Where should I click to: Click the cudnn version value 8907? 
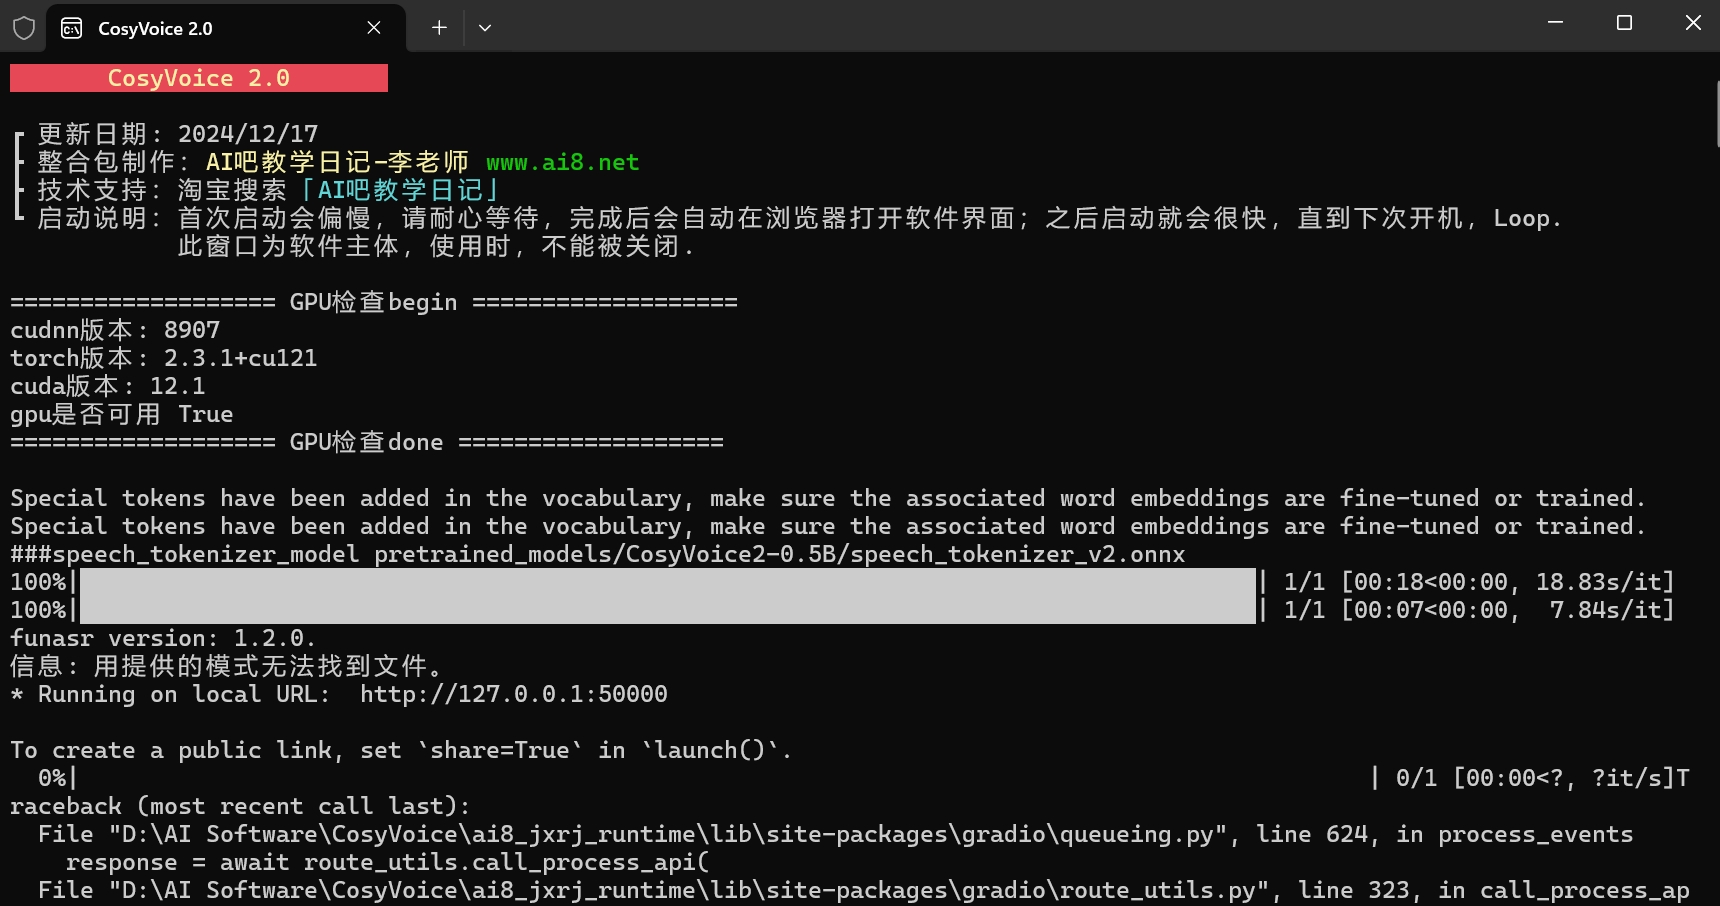coord(192,330)
